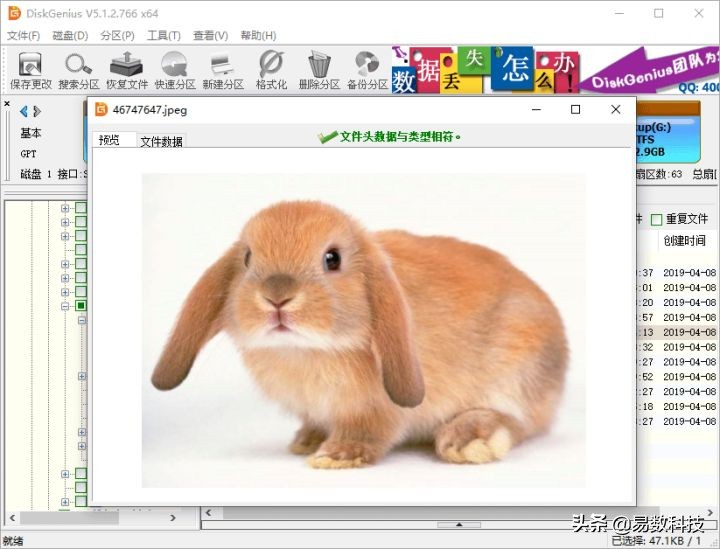Viewport: 720px width, 549px height.
Task: Expand the topmost plus node in the tree
Action: pos(66,208)
